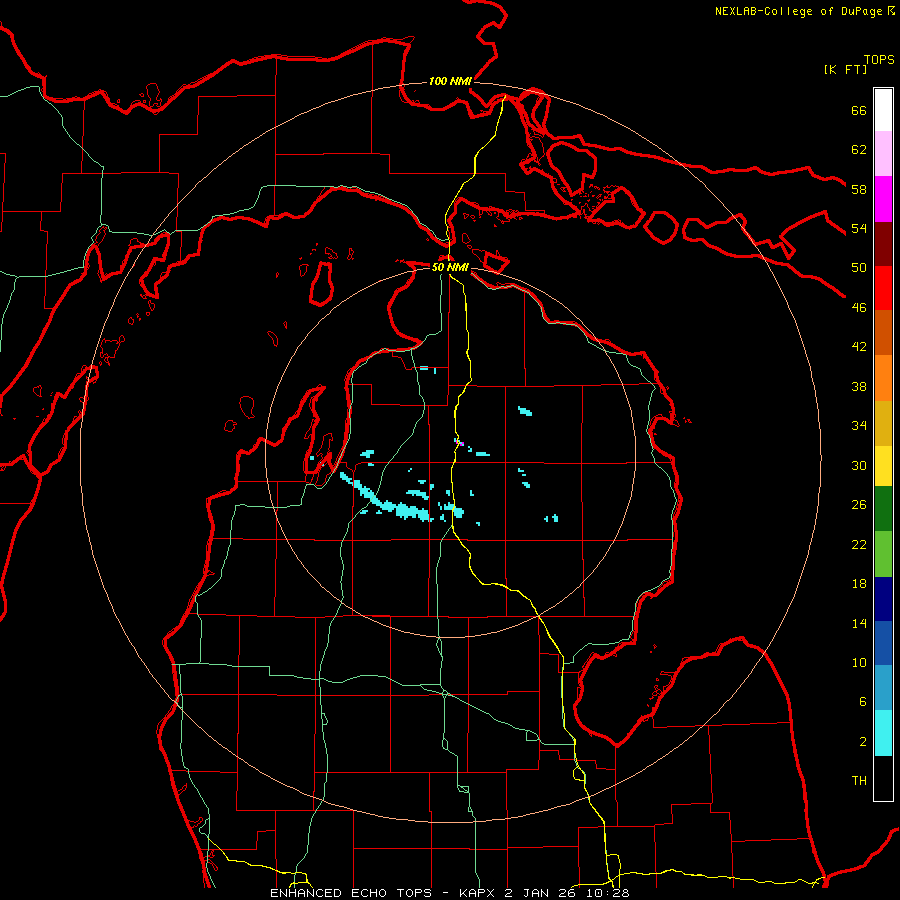Click the legend value '14'
900x900 pixels.
(859, 623)
